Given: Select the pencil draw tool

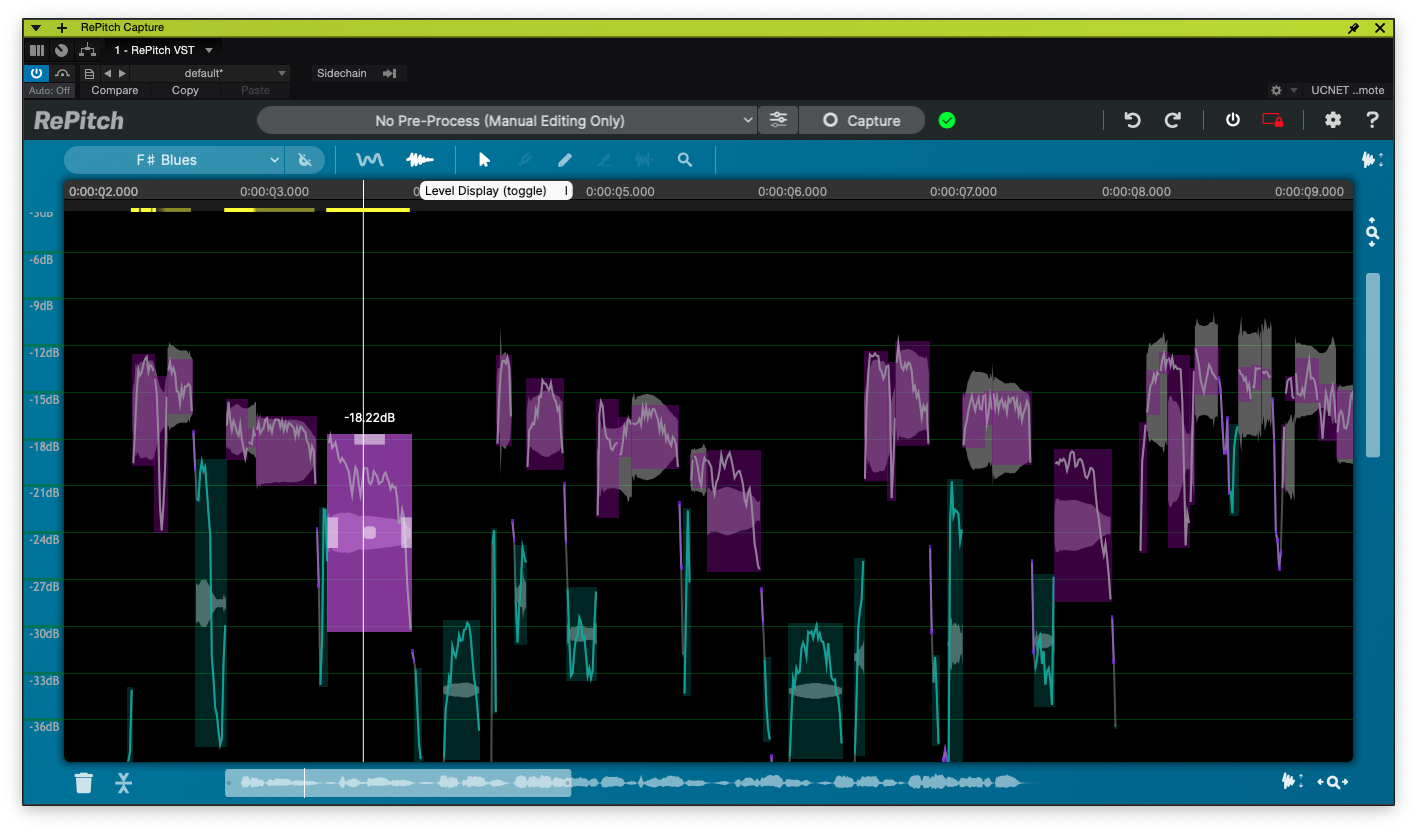Looking at the screenshot, I should click(565, 160).
